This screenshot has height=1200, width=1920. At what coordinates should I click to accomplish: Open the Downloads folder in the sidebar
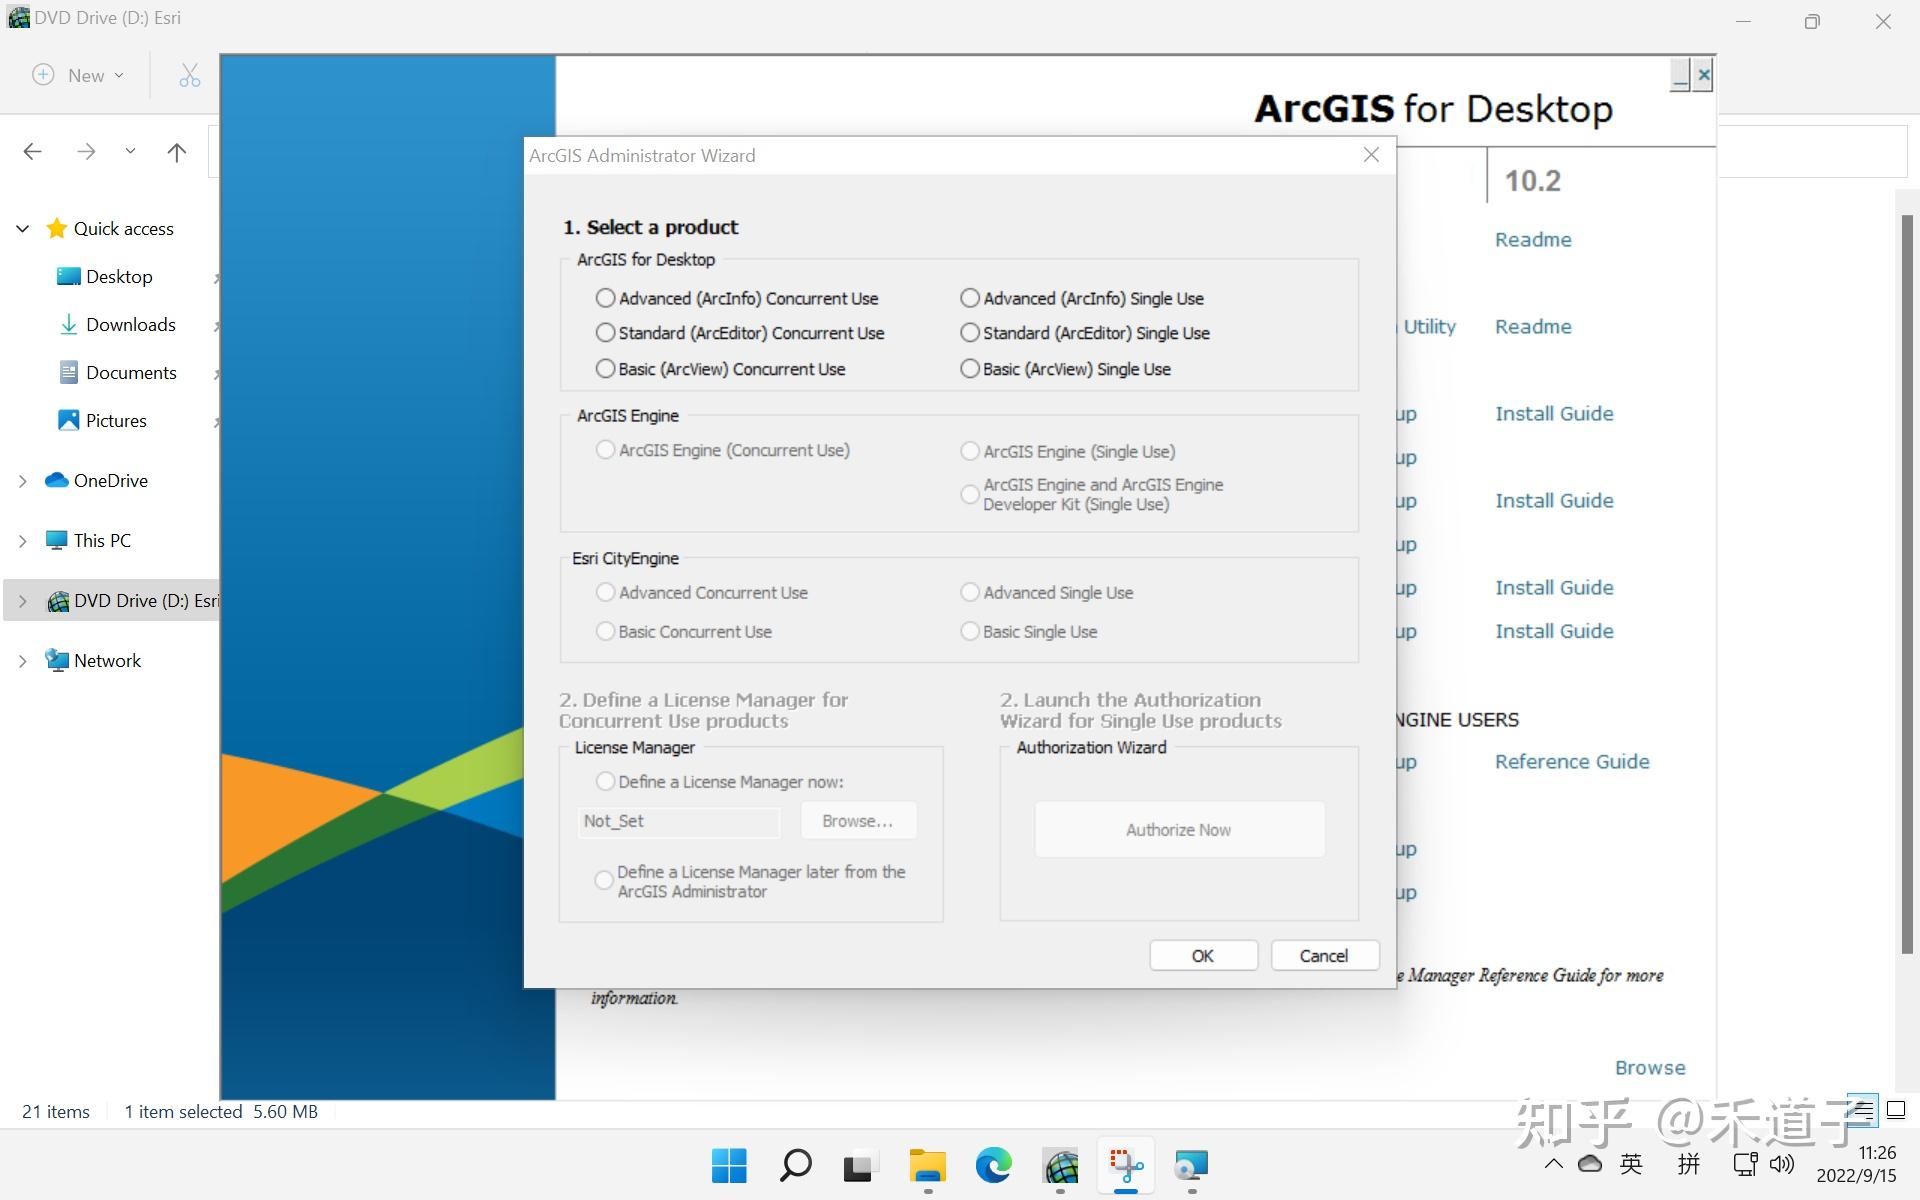coord(131,324)
